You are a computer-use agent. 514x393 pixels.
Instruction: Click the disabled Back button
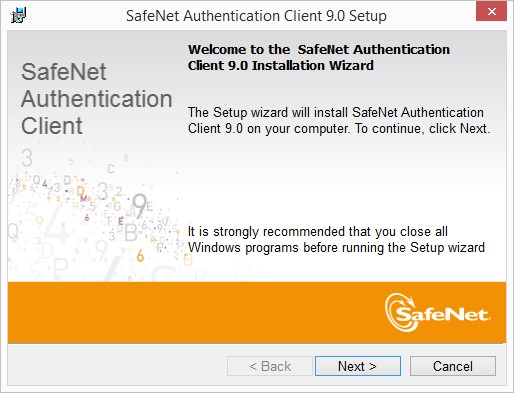(270, 366)
